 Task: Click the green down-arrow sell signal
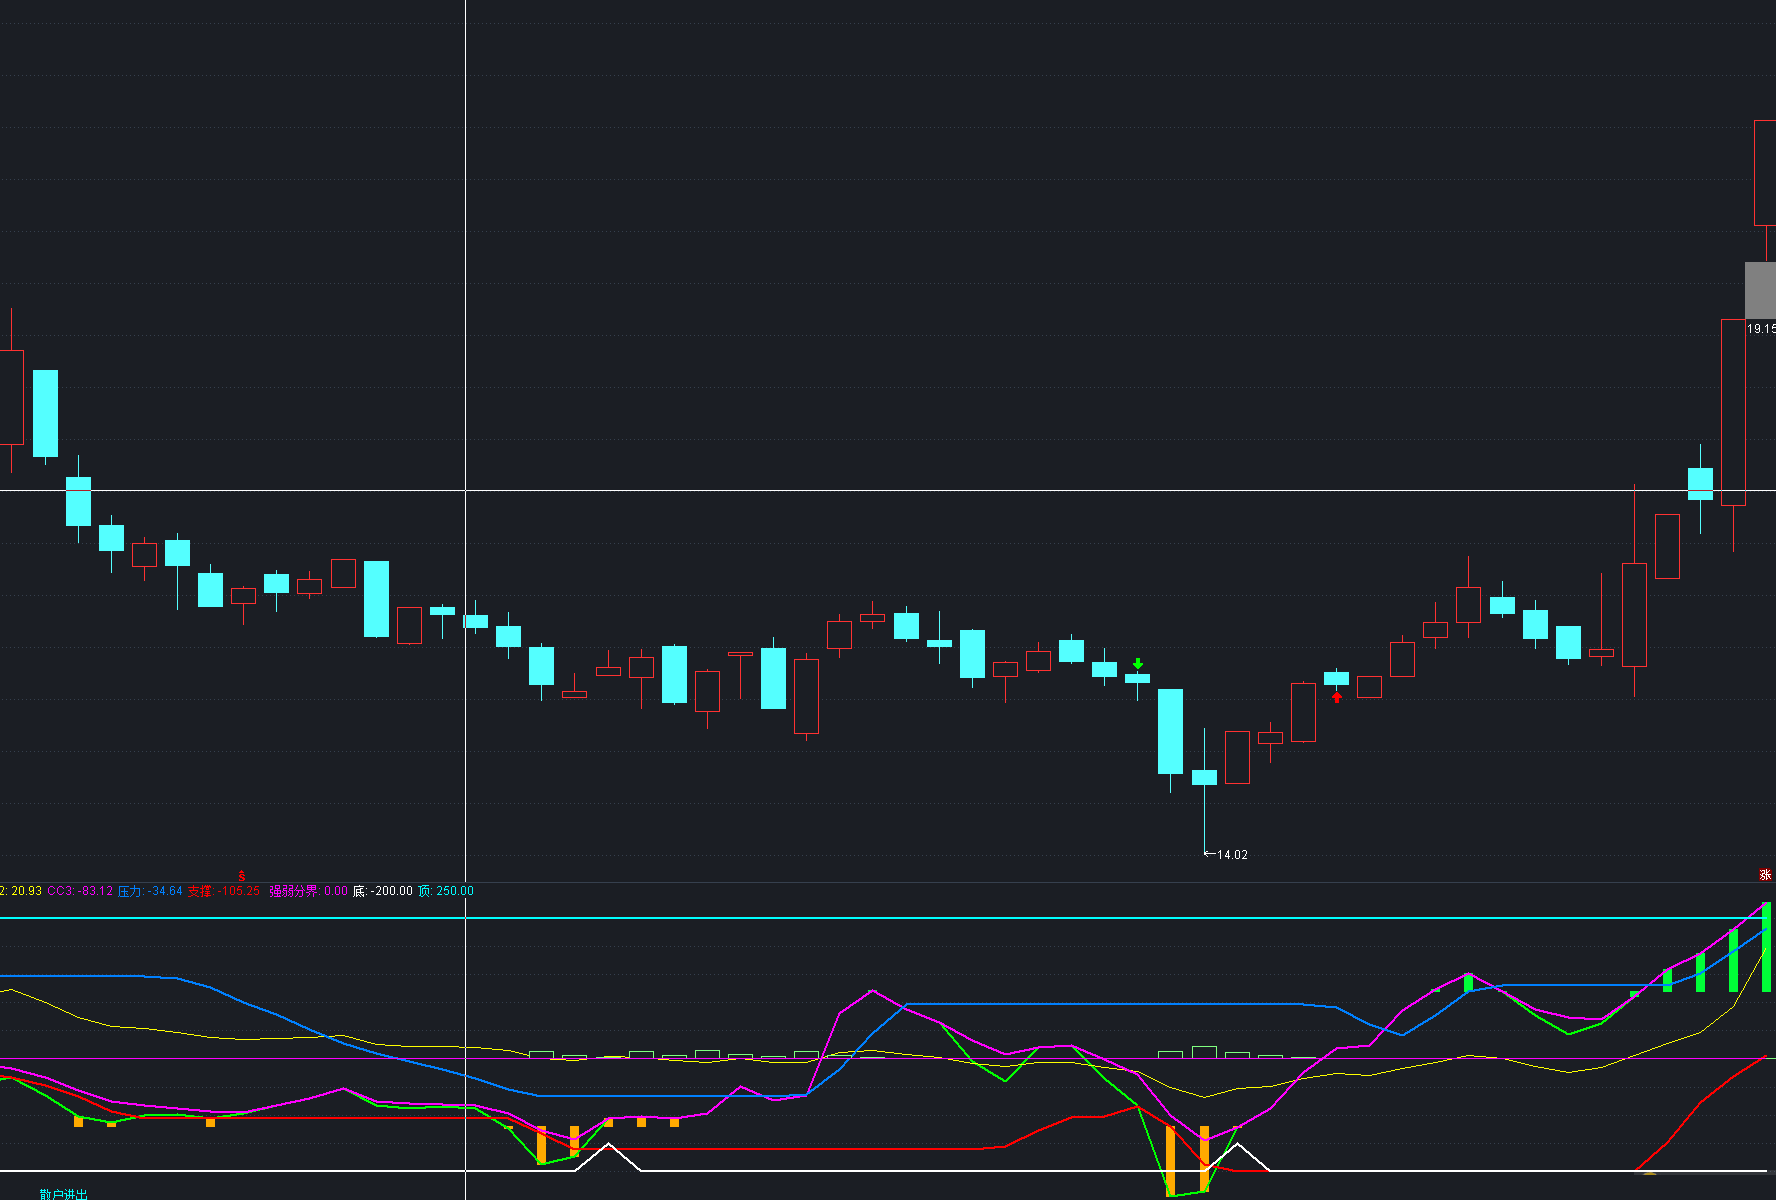point(1138,664)
